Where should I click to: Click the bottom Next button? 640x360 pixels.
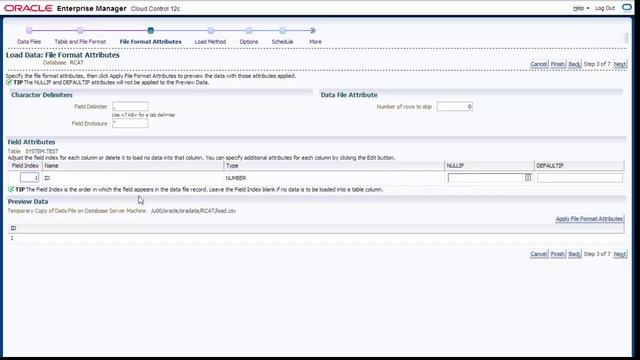click(620, 254)
